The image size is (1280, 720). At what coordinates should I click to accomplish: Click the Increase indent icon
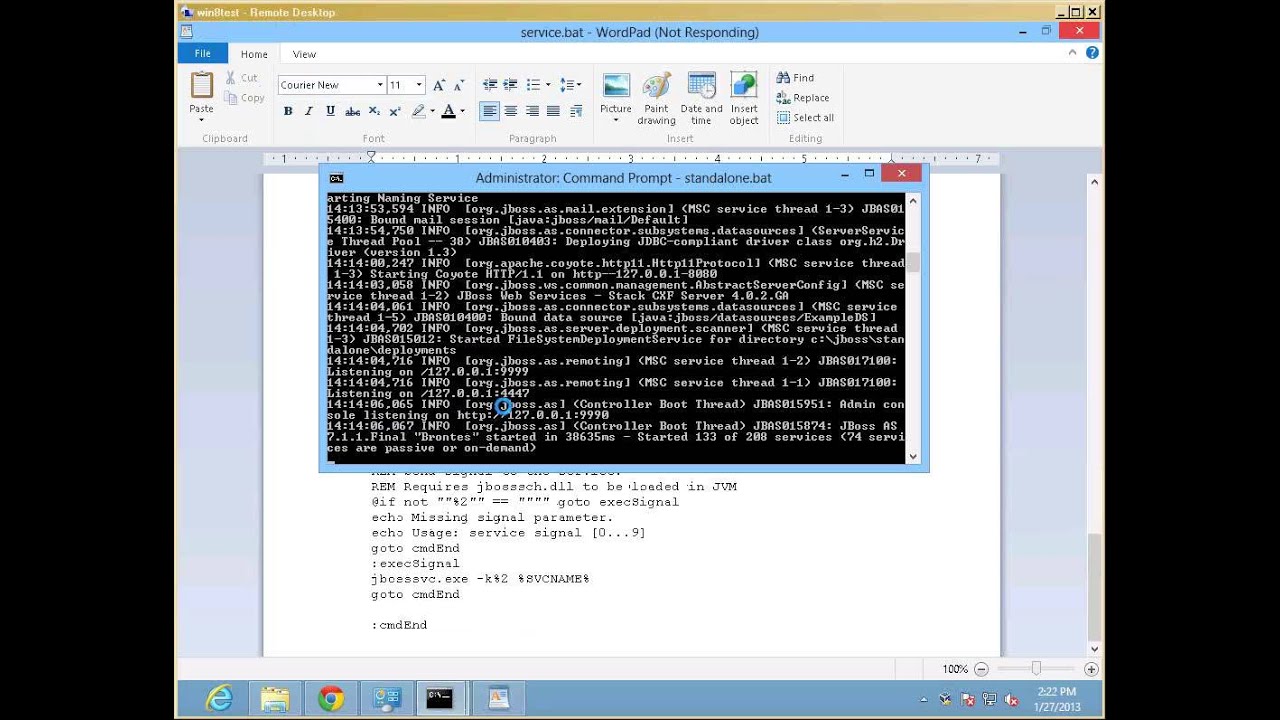pyautogui.click(x=511, y=85)
